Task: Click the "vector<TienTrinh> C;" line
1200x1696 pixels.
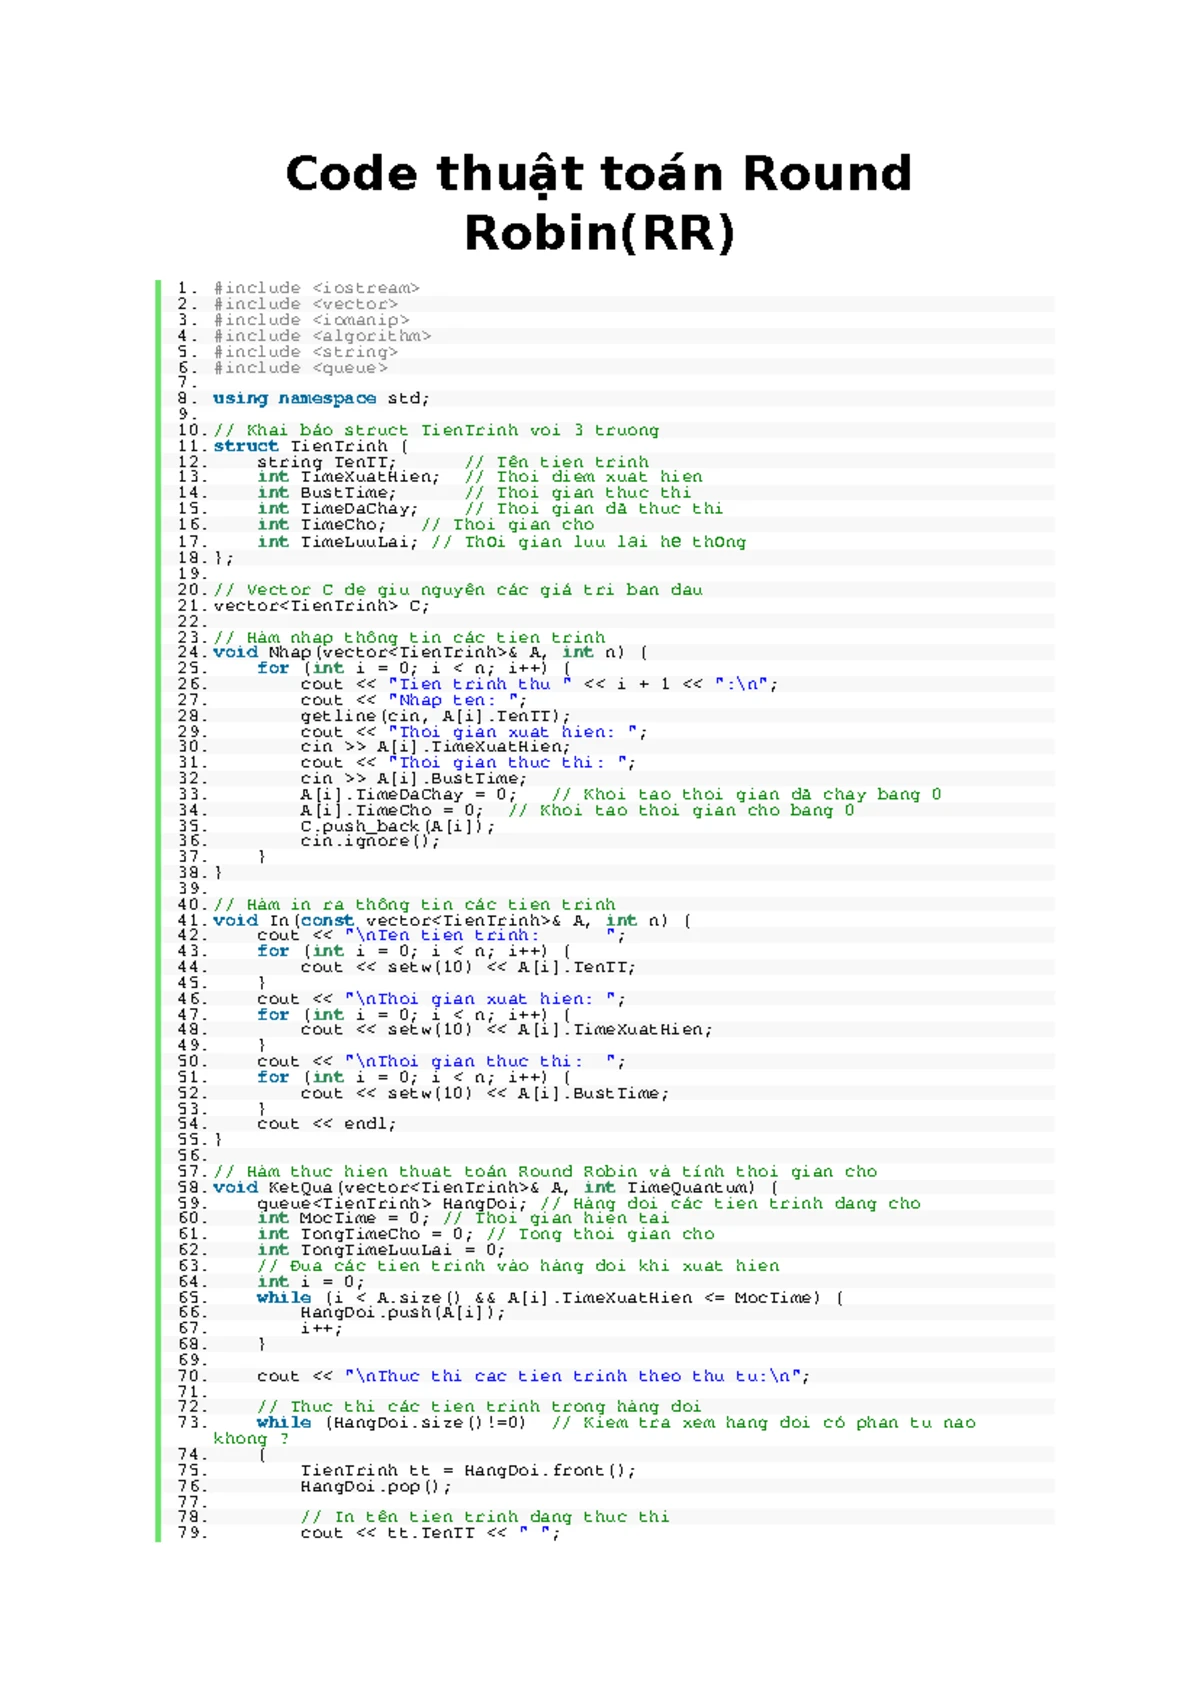Action: coord(321,606)
